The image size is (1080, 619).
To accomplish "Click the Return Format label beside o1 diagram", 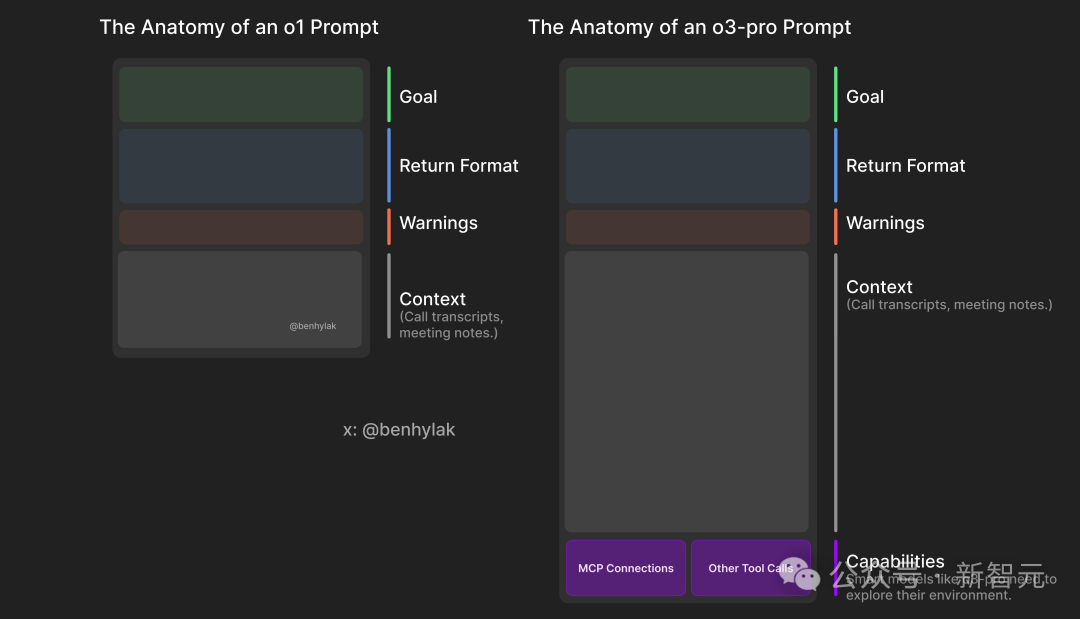I will (459, 166).
